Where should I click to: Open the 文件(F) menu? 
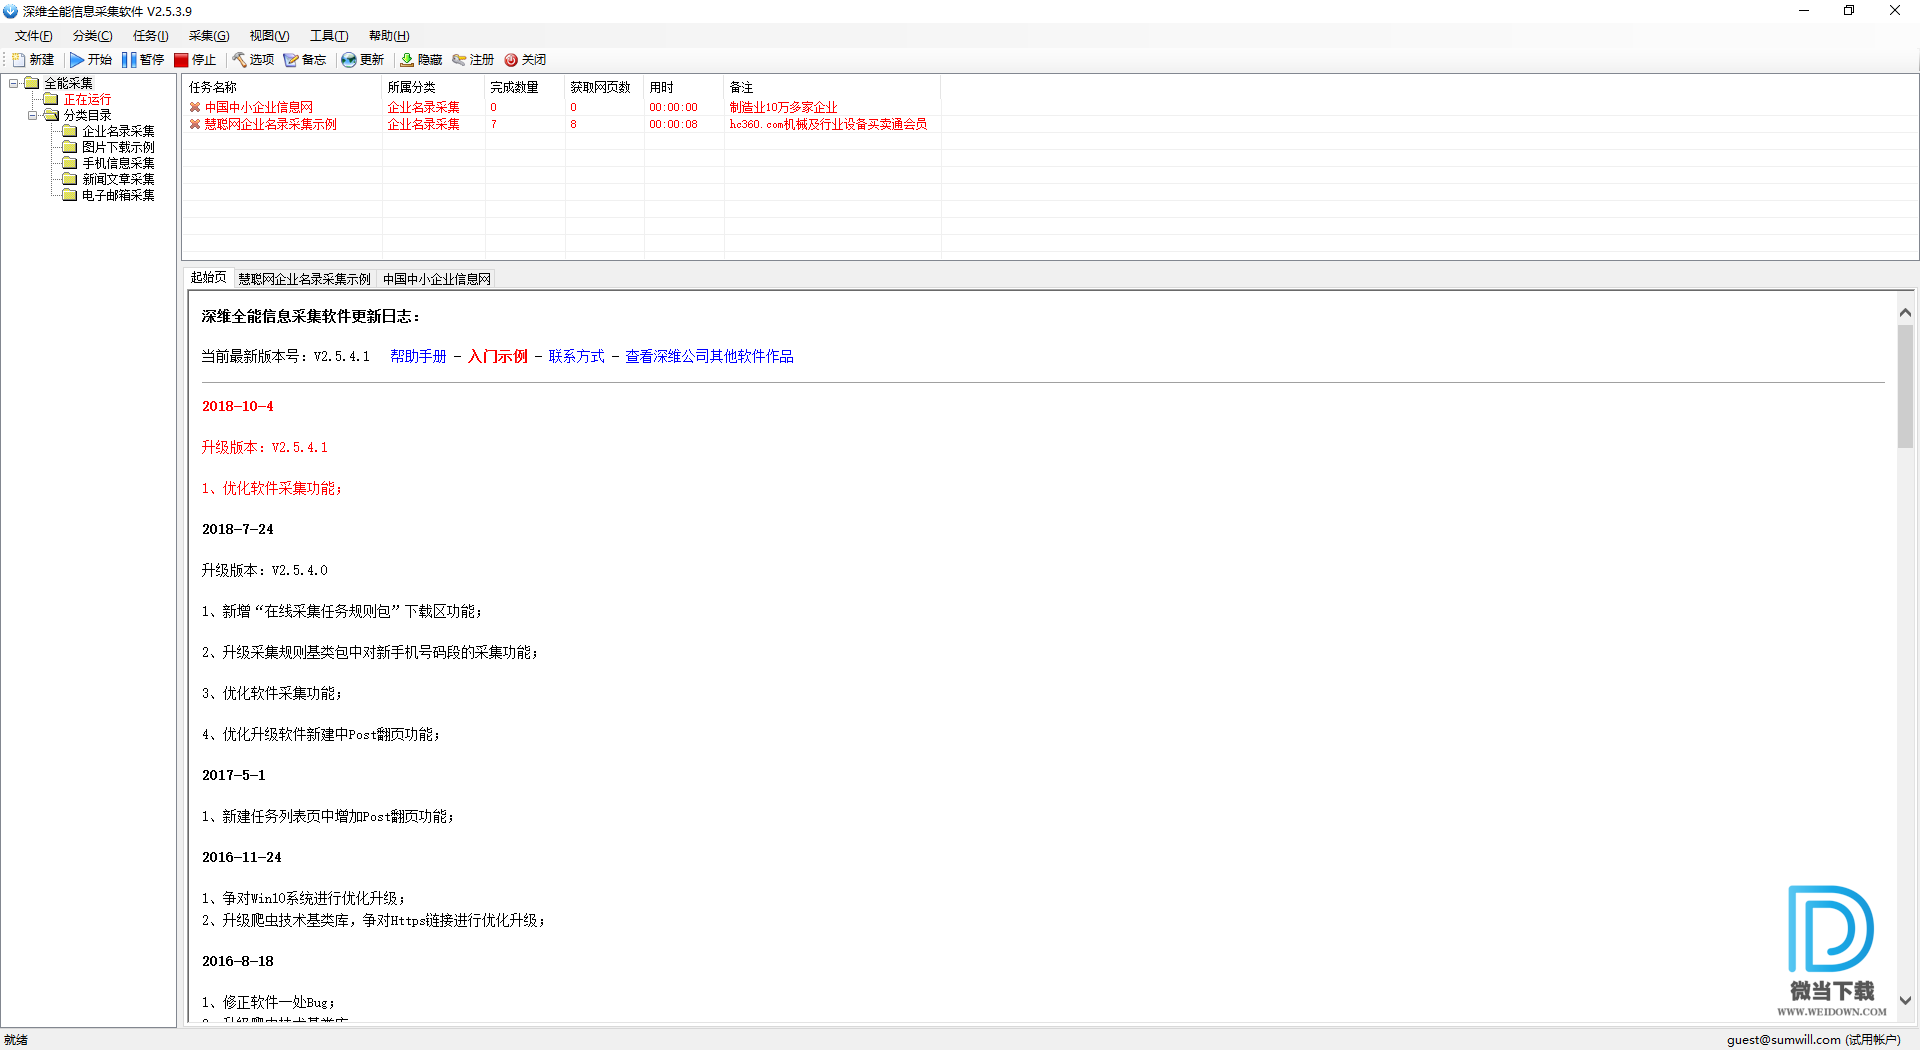pos(33,36)
